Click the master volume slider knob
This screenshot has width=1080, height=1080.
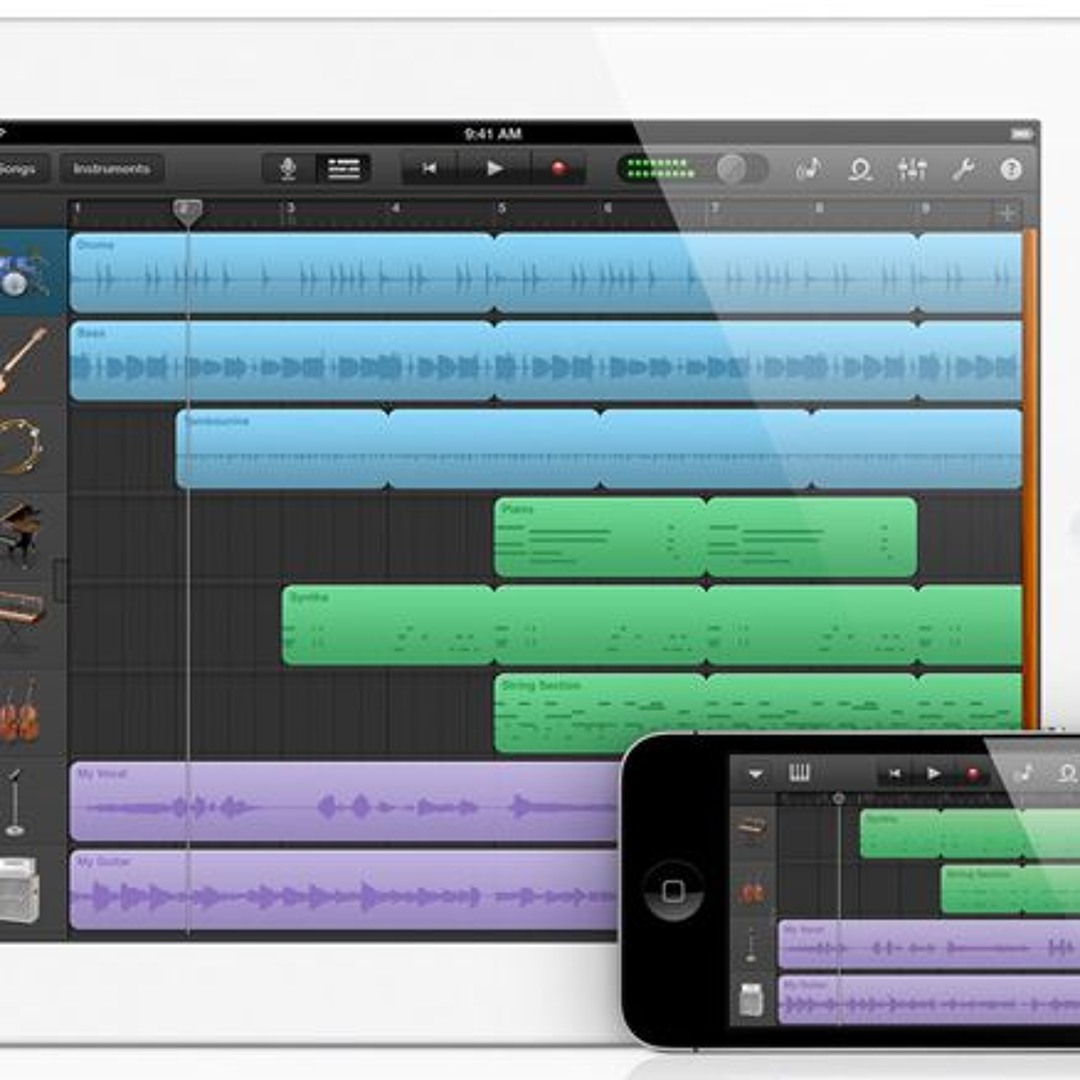tap(732, 169)
